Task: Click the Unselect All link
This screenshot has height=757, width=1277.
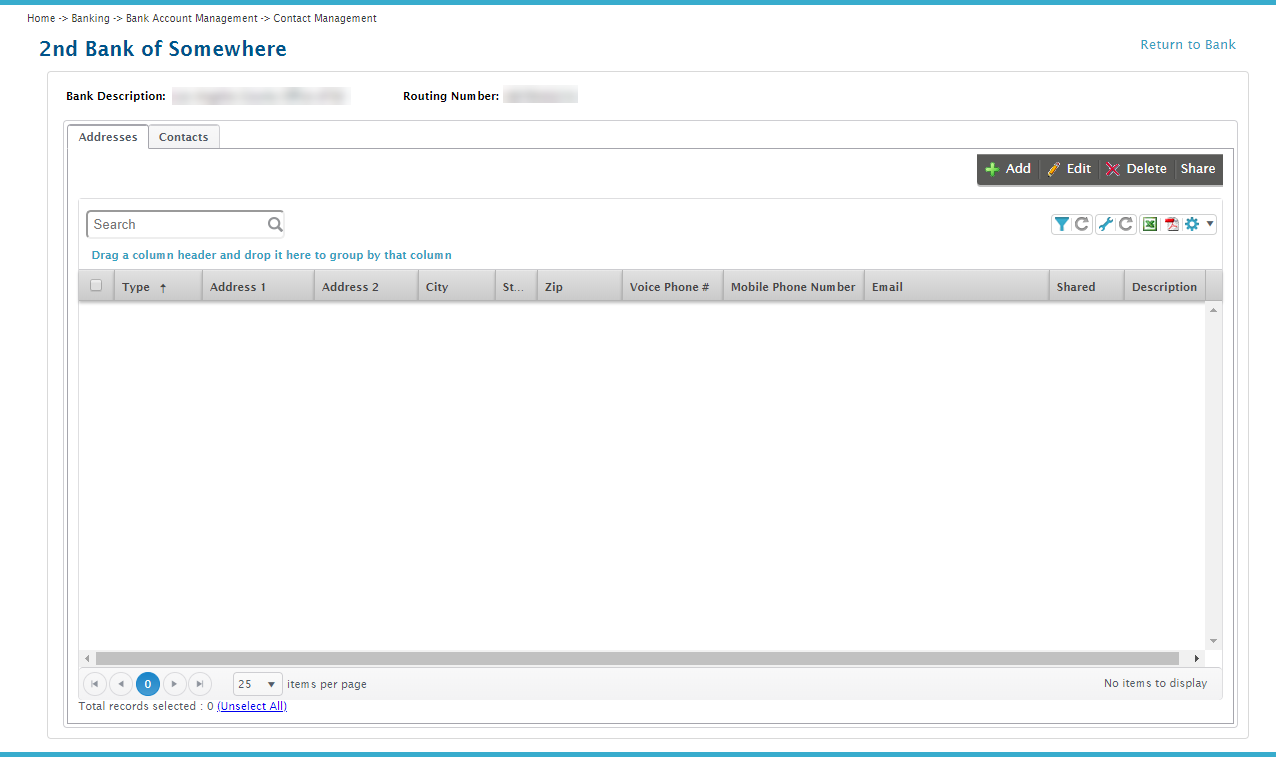Action: pyautogui.click(x=252, y=706)
